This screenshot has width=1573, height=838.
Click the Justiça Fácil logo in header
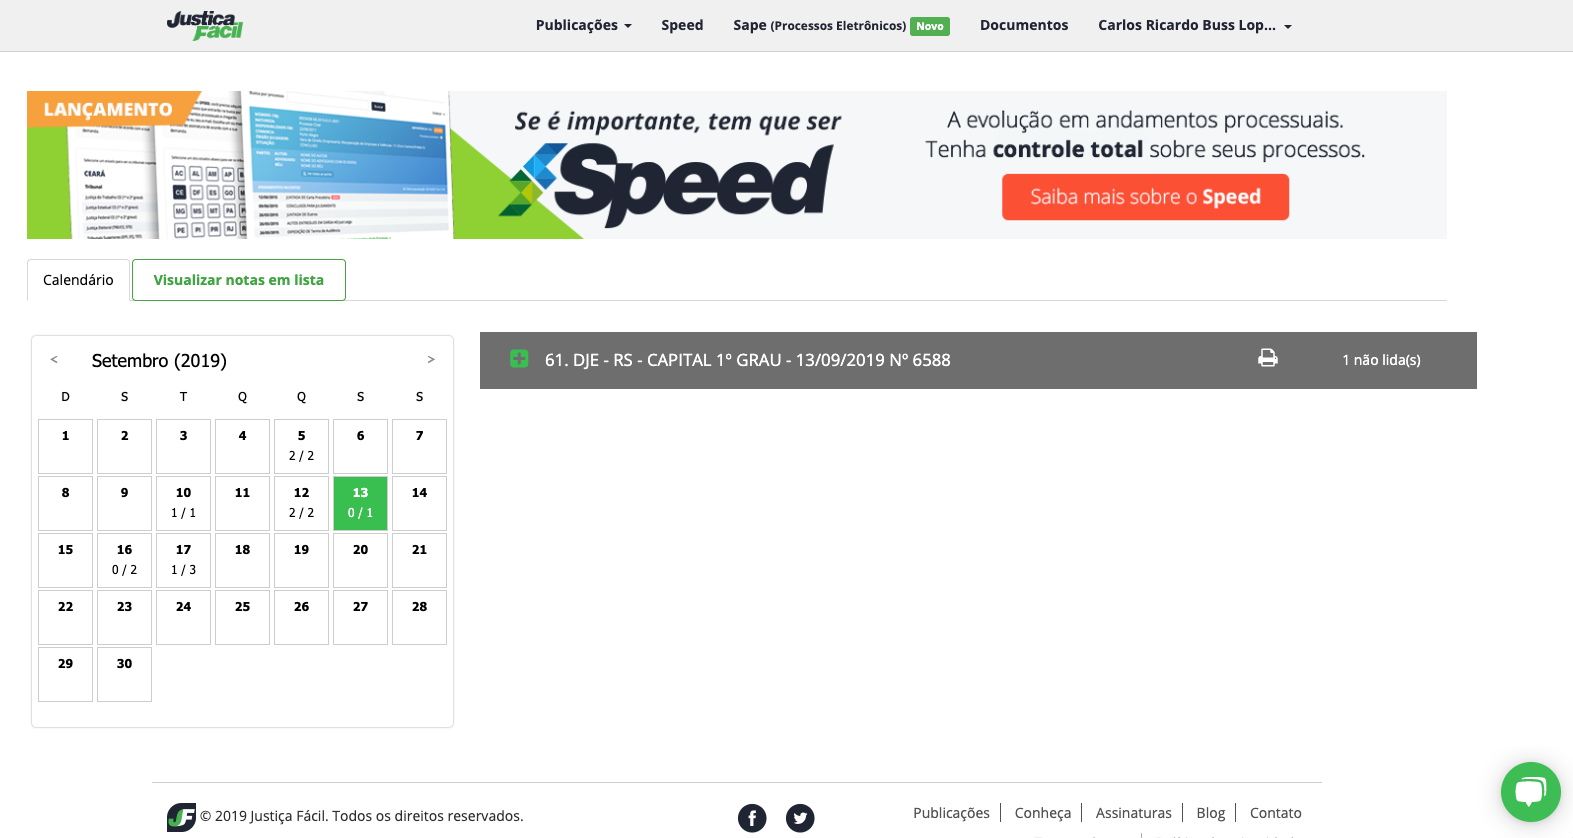[205, 25]
